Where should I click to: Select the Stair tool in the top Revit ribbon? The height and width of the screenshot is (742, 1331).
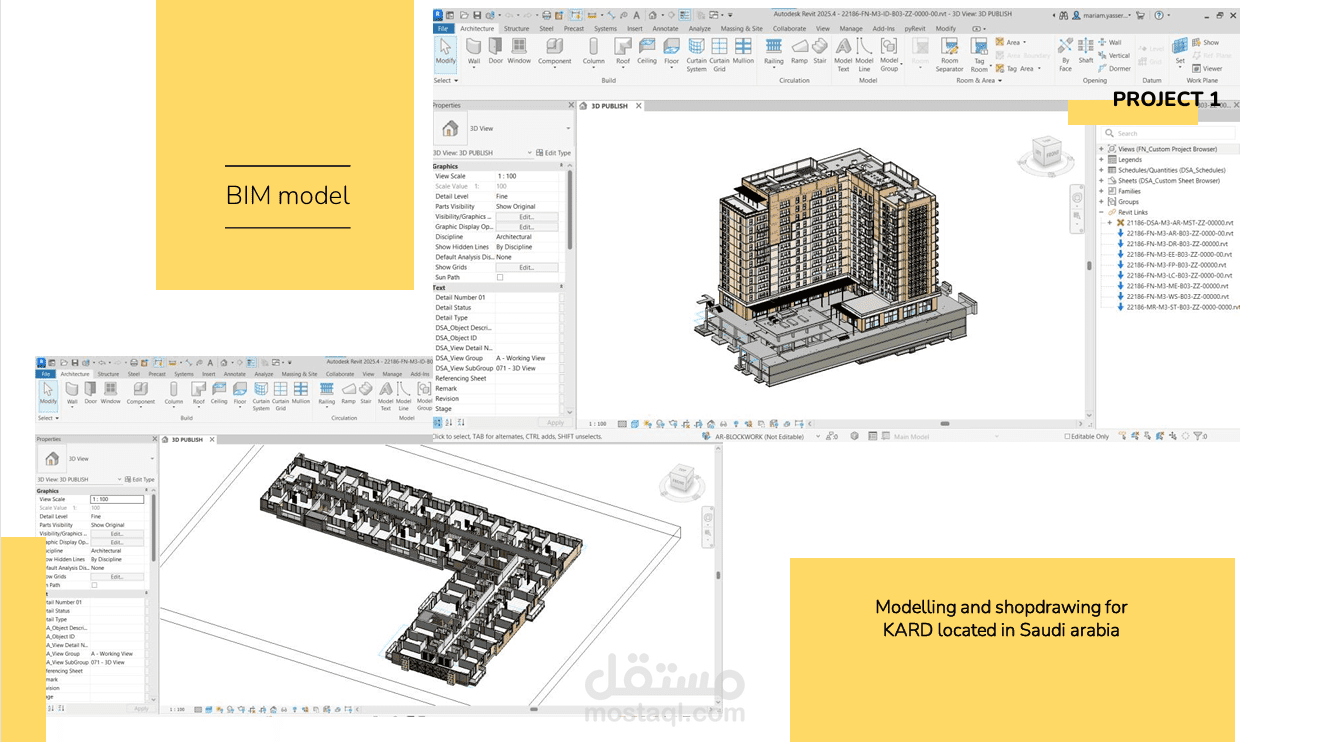click(820, 50)
